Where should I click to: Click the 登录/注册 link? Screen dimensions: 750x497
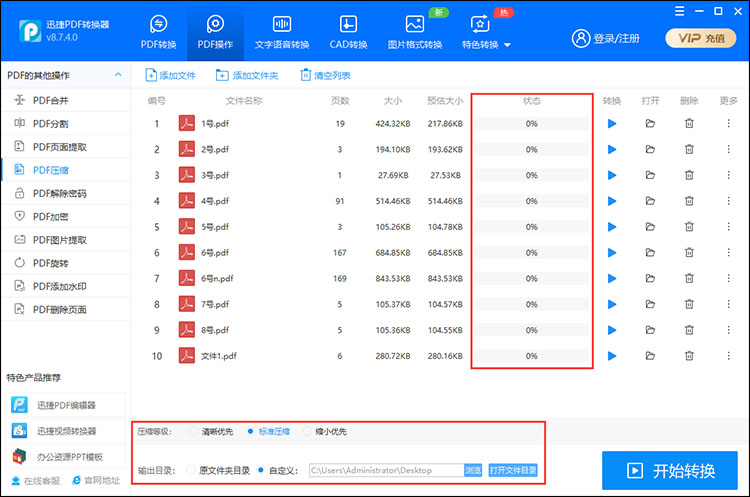[x=606, y=38]
